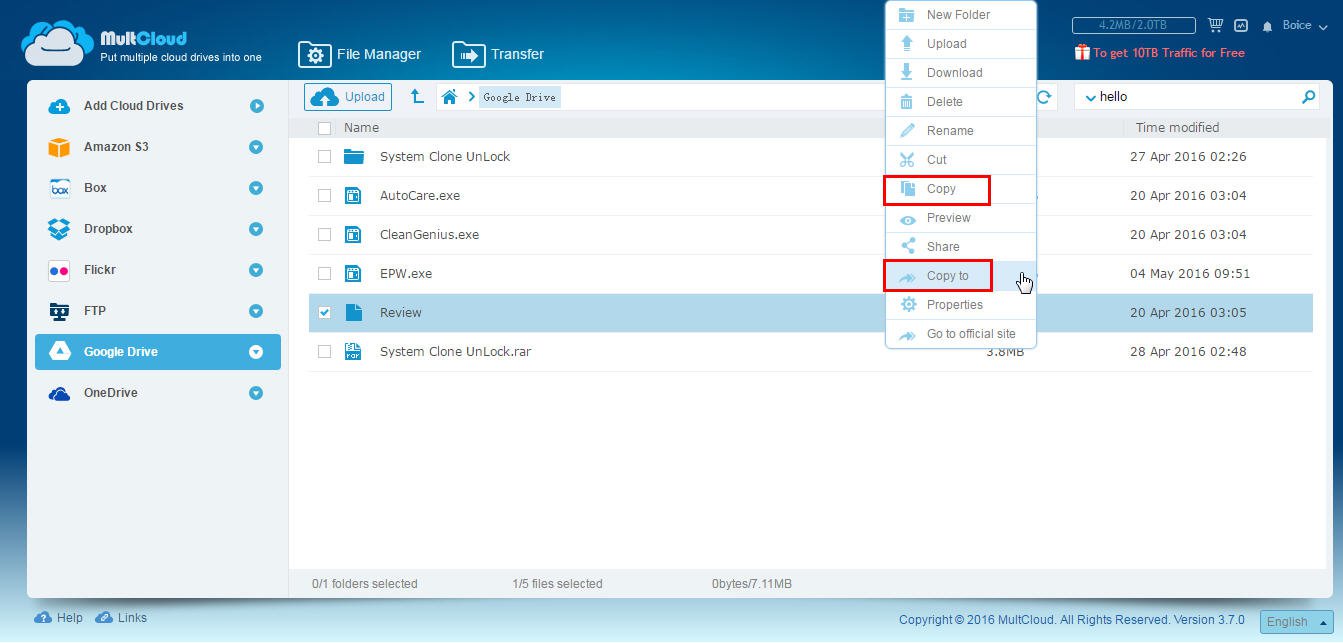Sort by the Name column header
1343x643 pixels.
click(x=361, y=128)
